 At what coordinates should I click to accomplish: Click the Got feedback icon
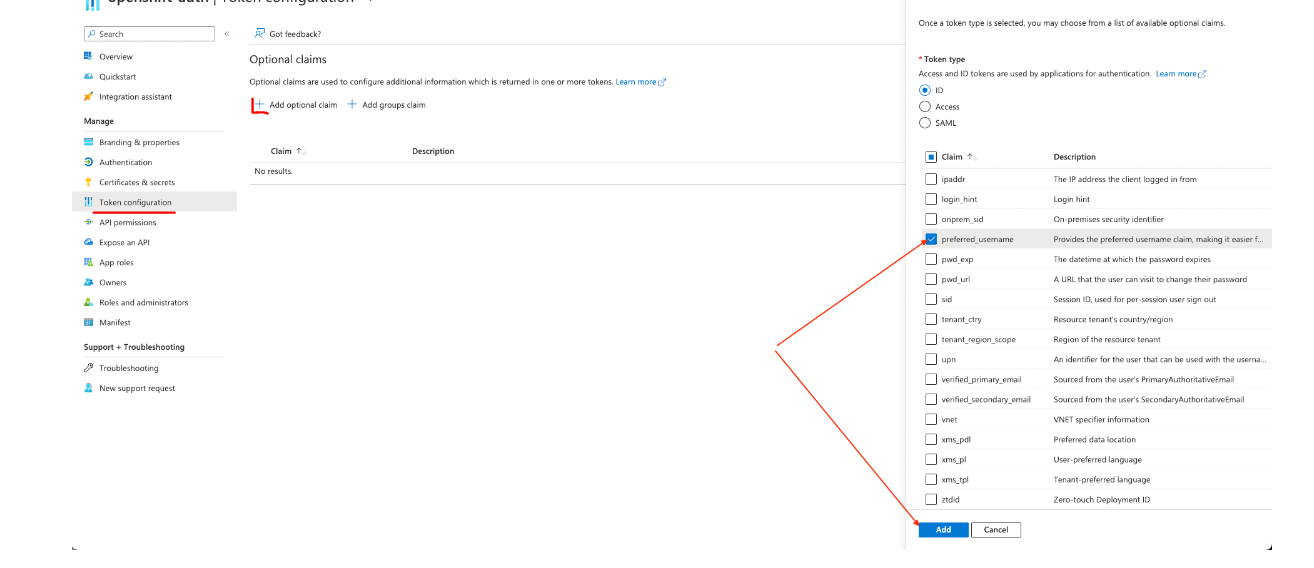pyautogui.click(x=260, y=34)
